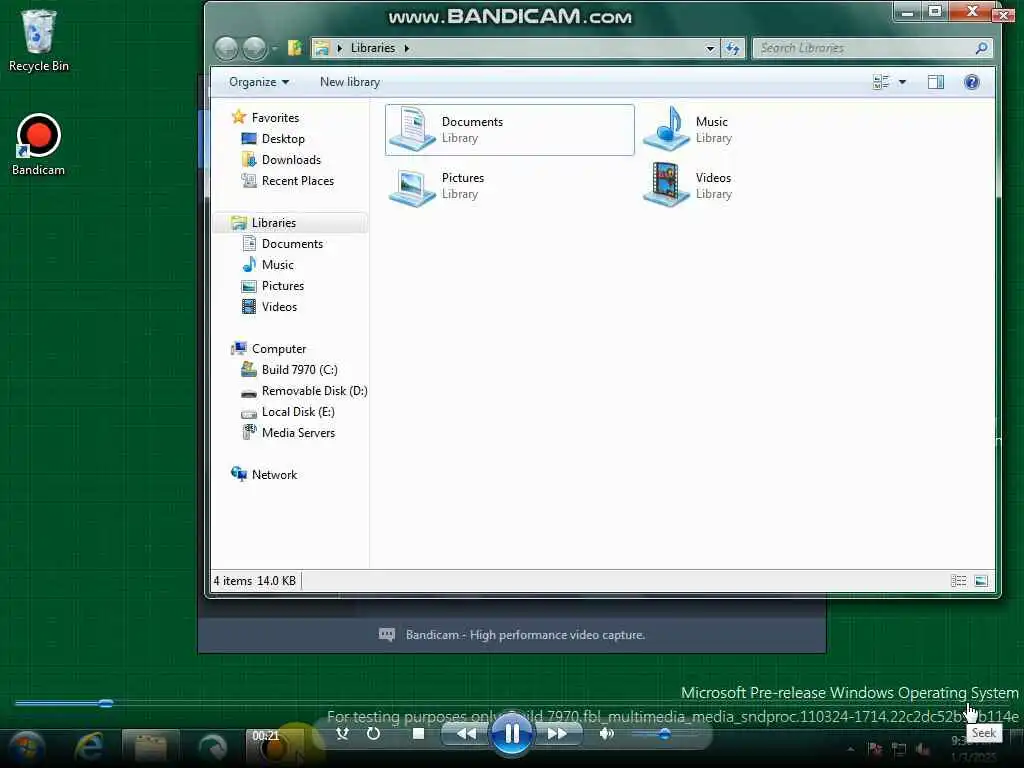The width and height of the screenshot is (1024, 768).
Task: Open the Documents library
Action: pyautogui.click(x=509, y=130)
